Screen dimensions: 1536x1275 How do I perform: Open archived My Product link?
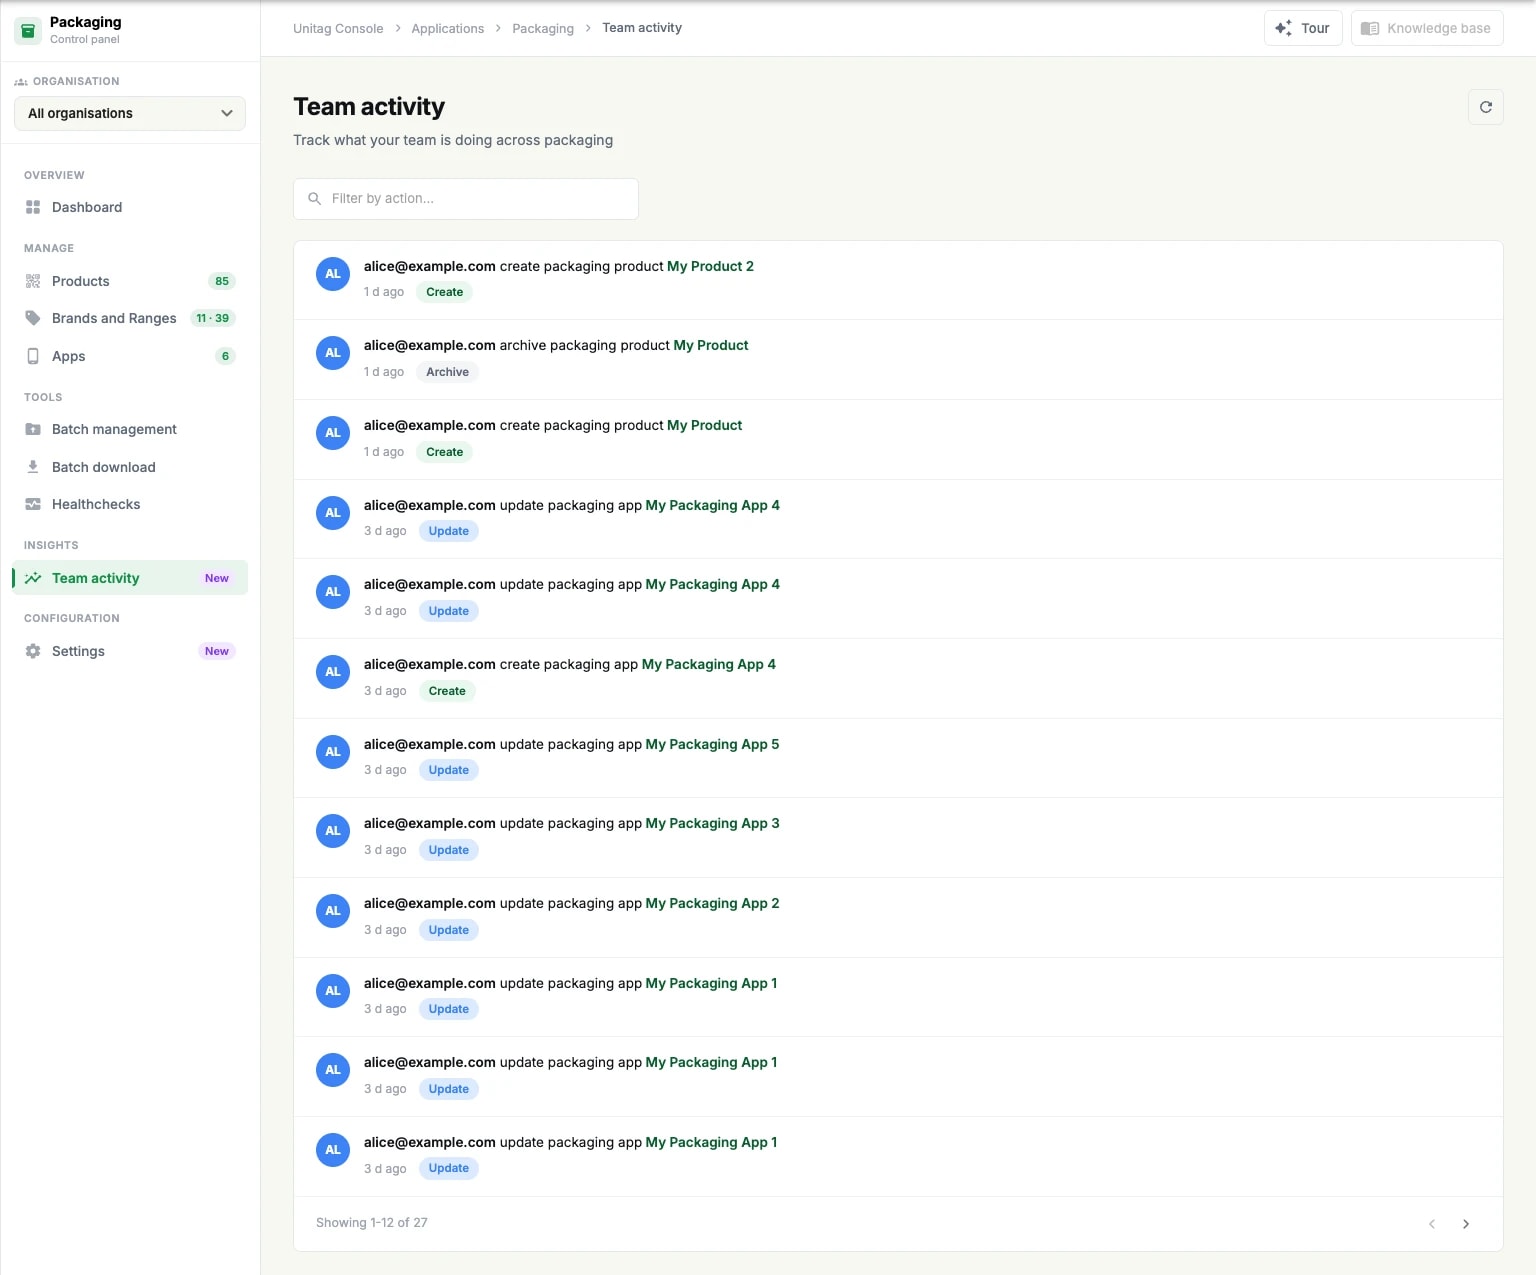[711, 345]
